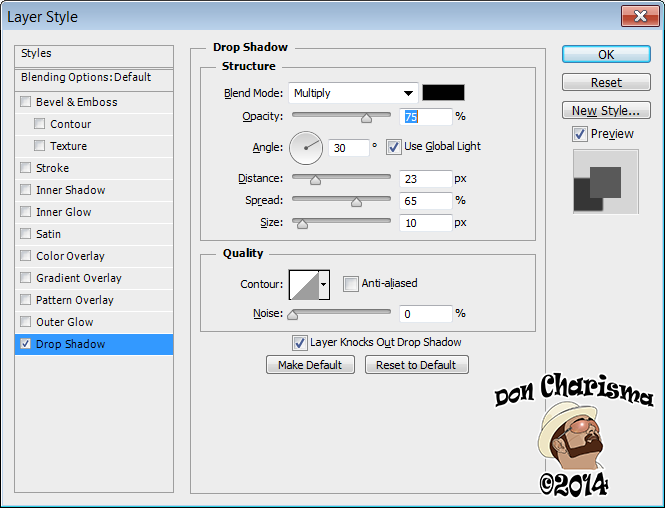
Task: Expand the Contour picker arrow
Action: (323, 285)
